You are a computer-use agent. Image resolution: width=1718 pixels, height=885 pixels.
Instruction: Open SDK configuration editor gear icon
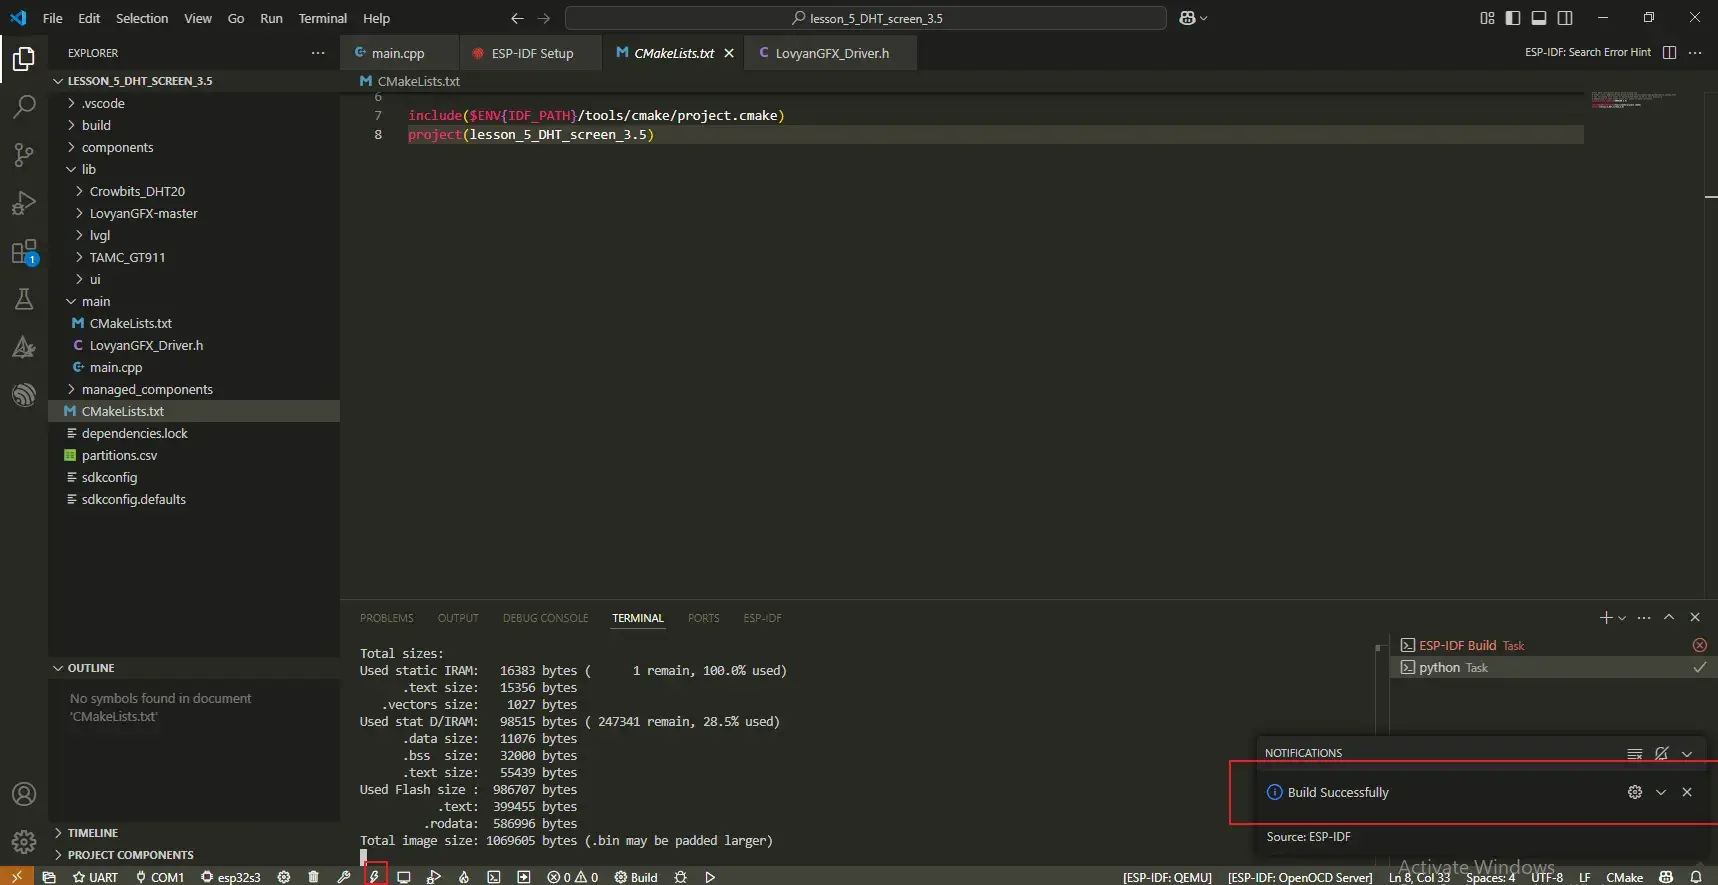pyautogui.click(x=284, y=877)
